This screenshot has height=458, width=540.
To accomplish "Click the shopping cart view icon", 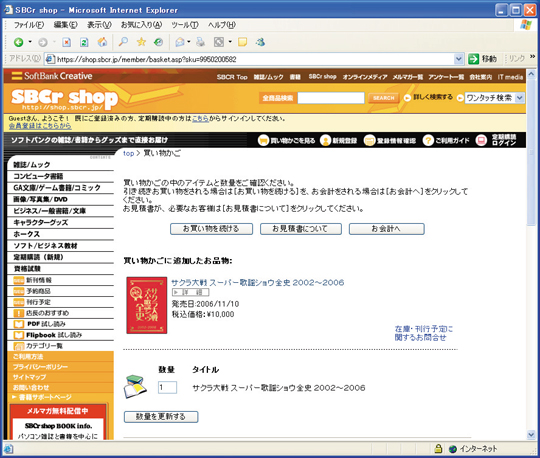I will [263, 140].
